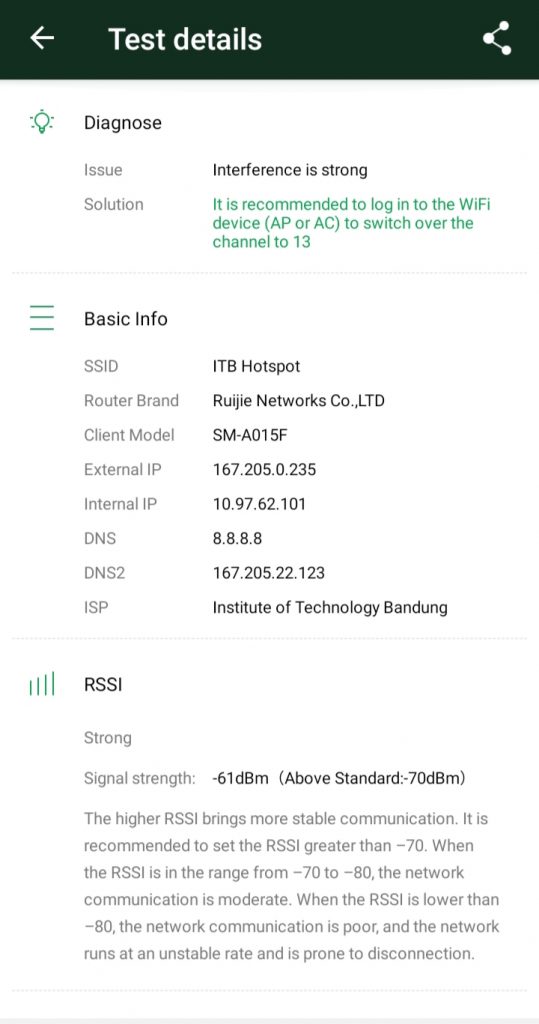Click the Basic Info list icon
The width and height of the screenshot is (539, 1024).
coord(42,318)
